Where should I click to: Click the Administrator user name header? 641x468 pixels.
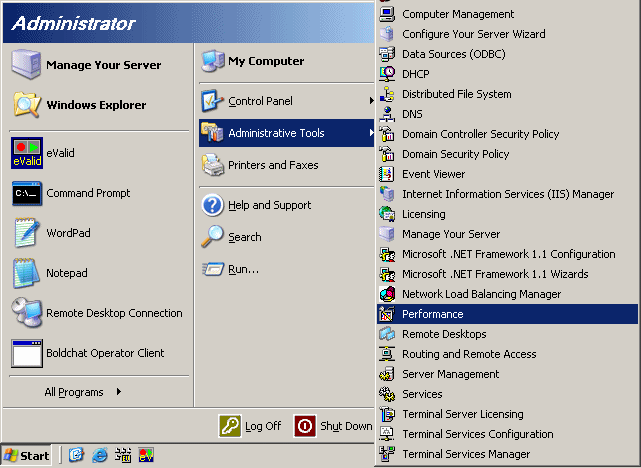point(74,23)
